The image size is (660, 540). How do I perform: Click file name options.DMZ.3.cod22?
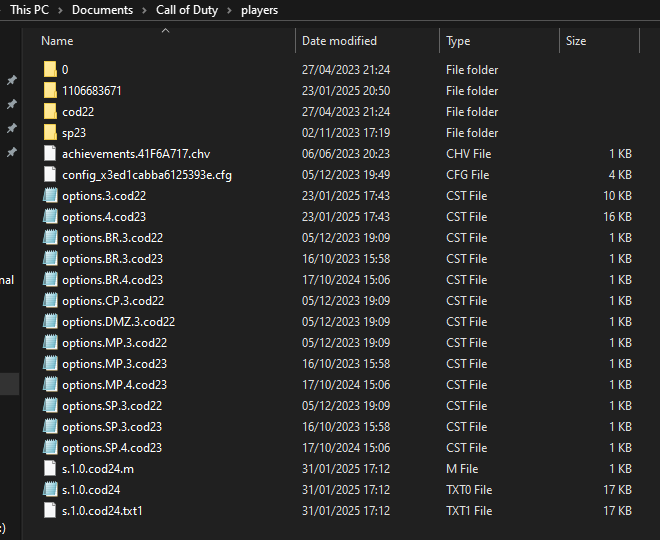[x=118, y=322]
